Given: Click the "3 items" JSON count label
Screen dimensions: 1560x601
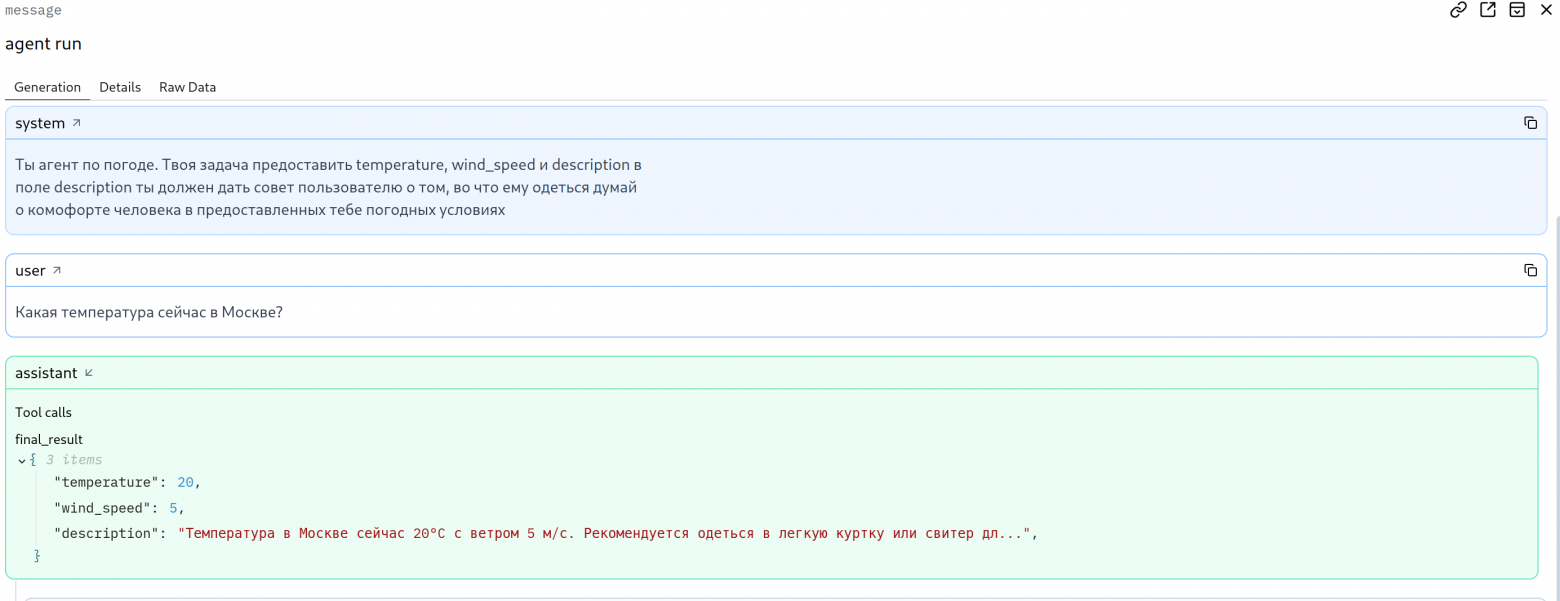Looking at the screenshot, I should [74, 460].
